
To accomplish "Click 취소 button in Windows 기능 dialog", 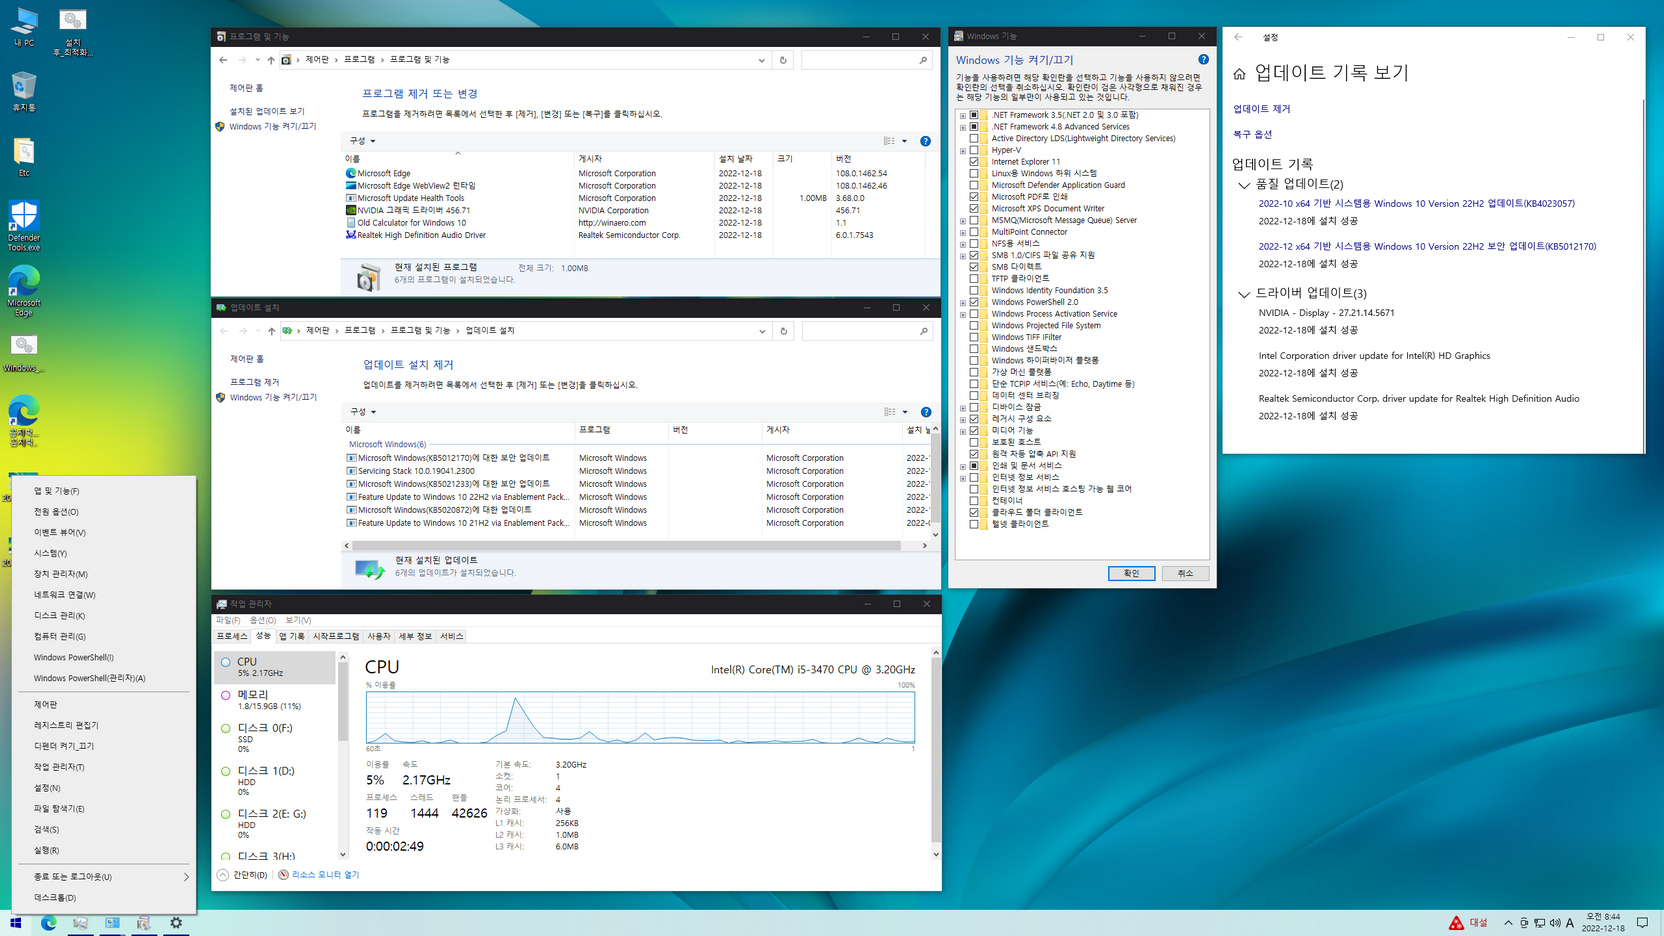I will coord(1185,573).
